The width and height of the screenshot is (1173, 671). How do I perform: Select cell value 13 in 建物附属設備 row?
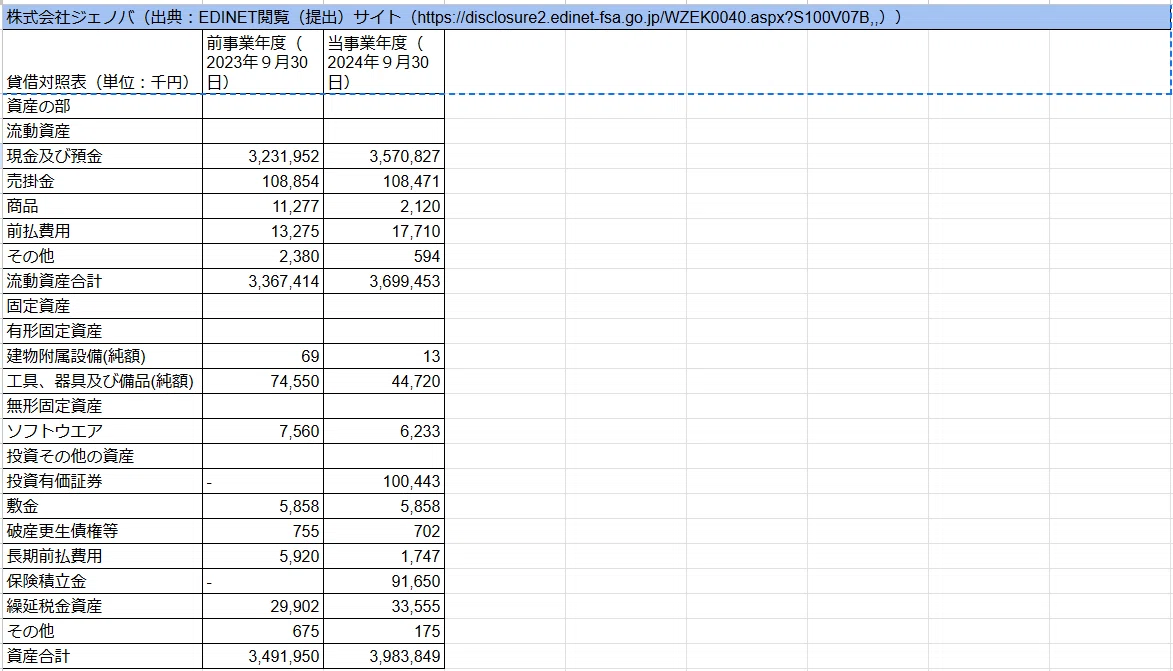click(x=384, y=357)
